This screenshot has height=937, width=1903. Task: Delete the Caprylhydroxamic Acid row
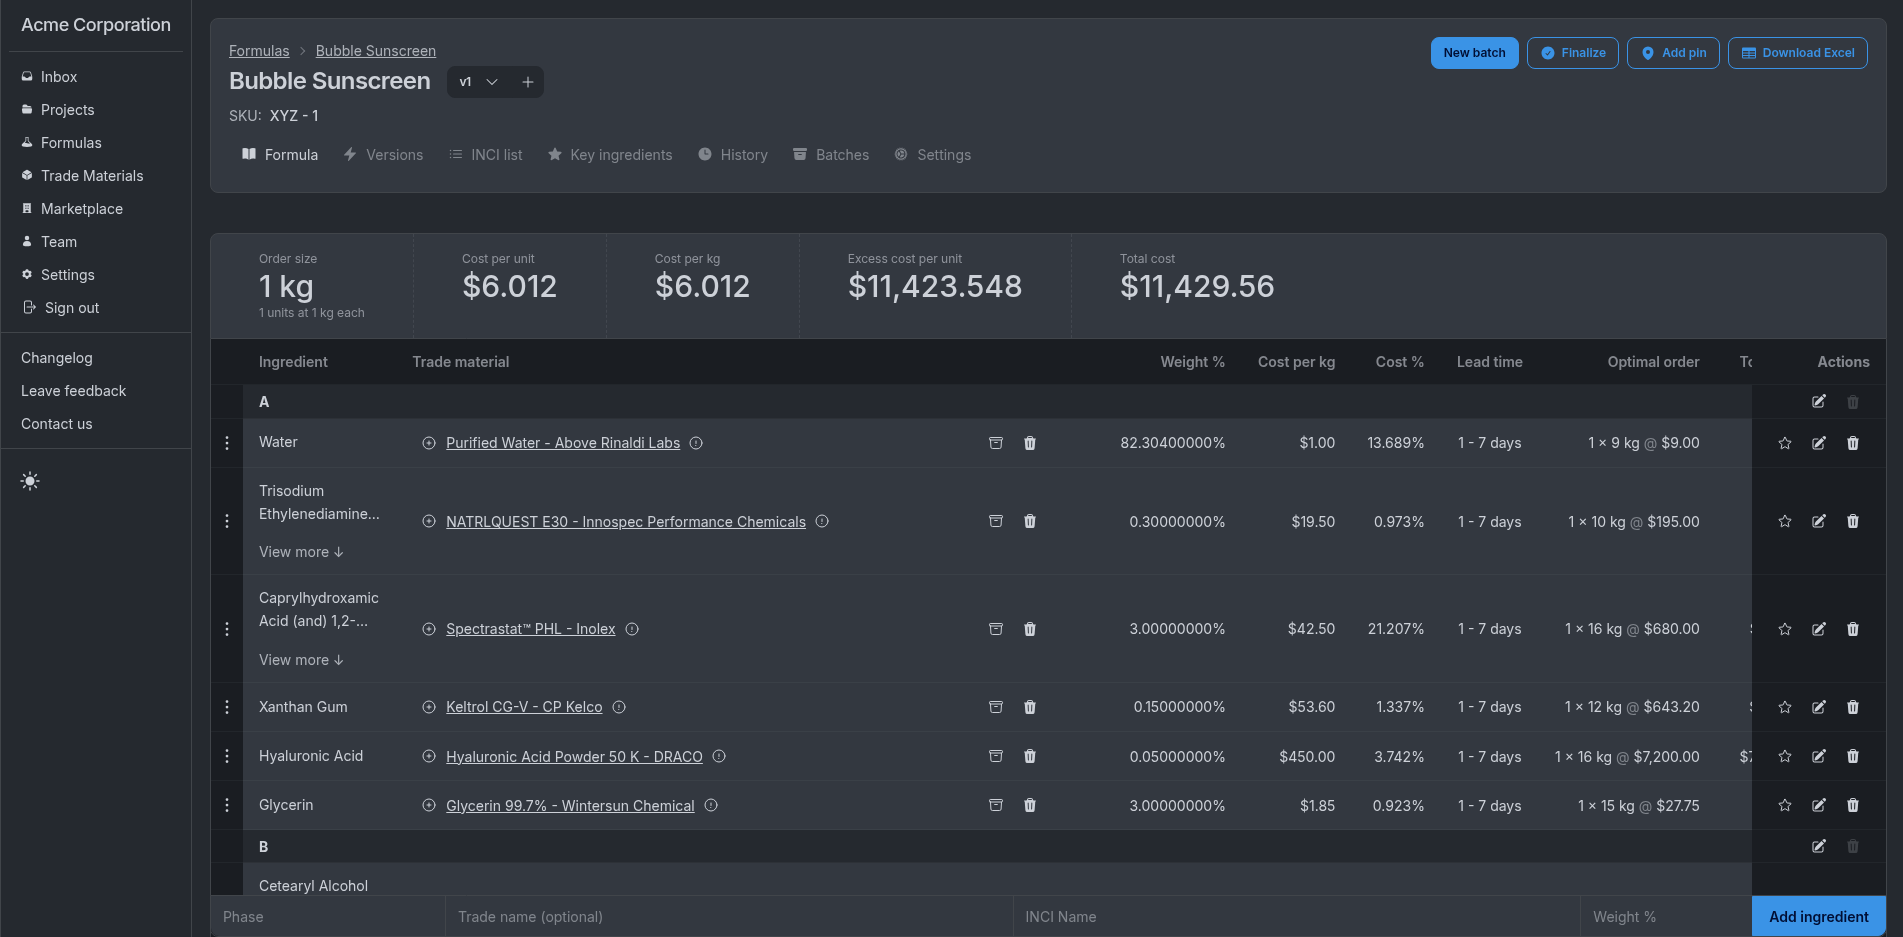(x=1853, y=629)
